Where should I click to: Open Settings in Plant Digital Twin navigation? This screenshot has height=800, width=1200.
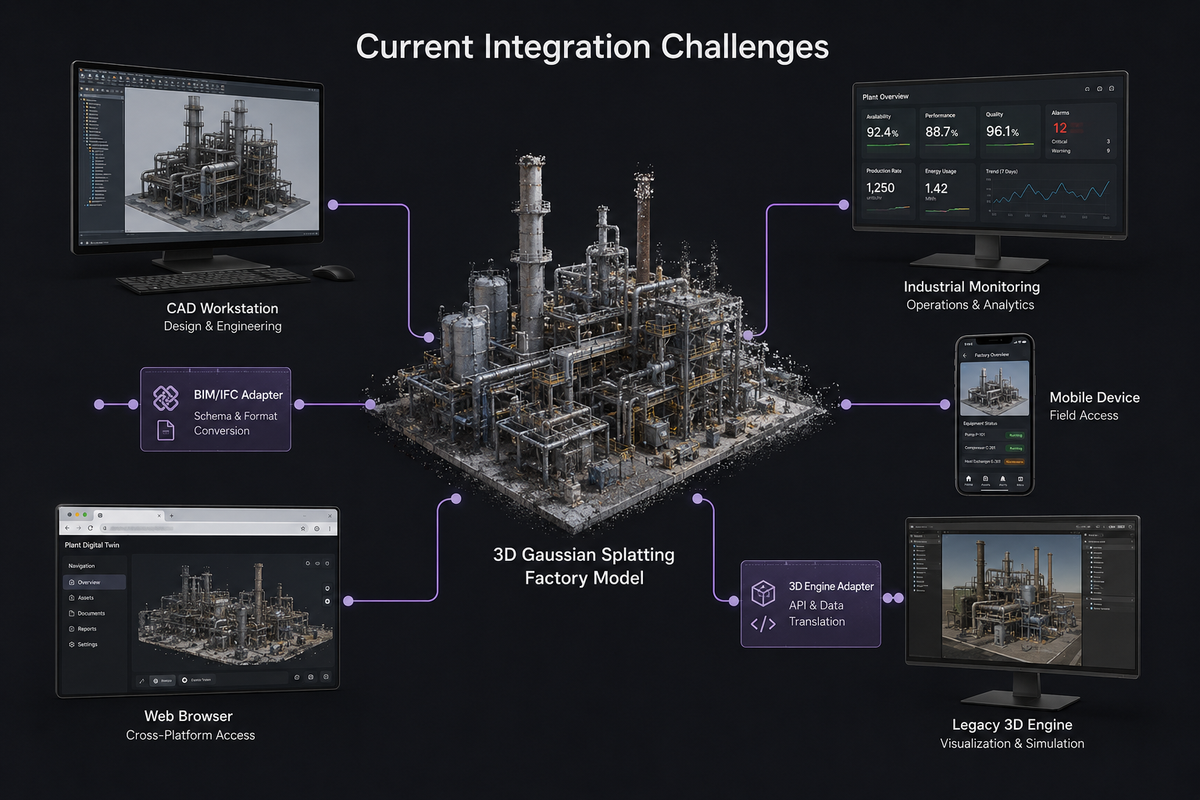[94, 644]
